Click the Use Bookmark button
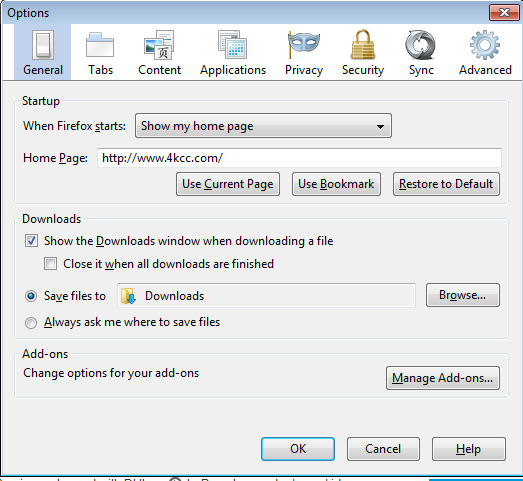523x481 pixels. coord(336,184)
